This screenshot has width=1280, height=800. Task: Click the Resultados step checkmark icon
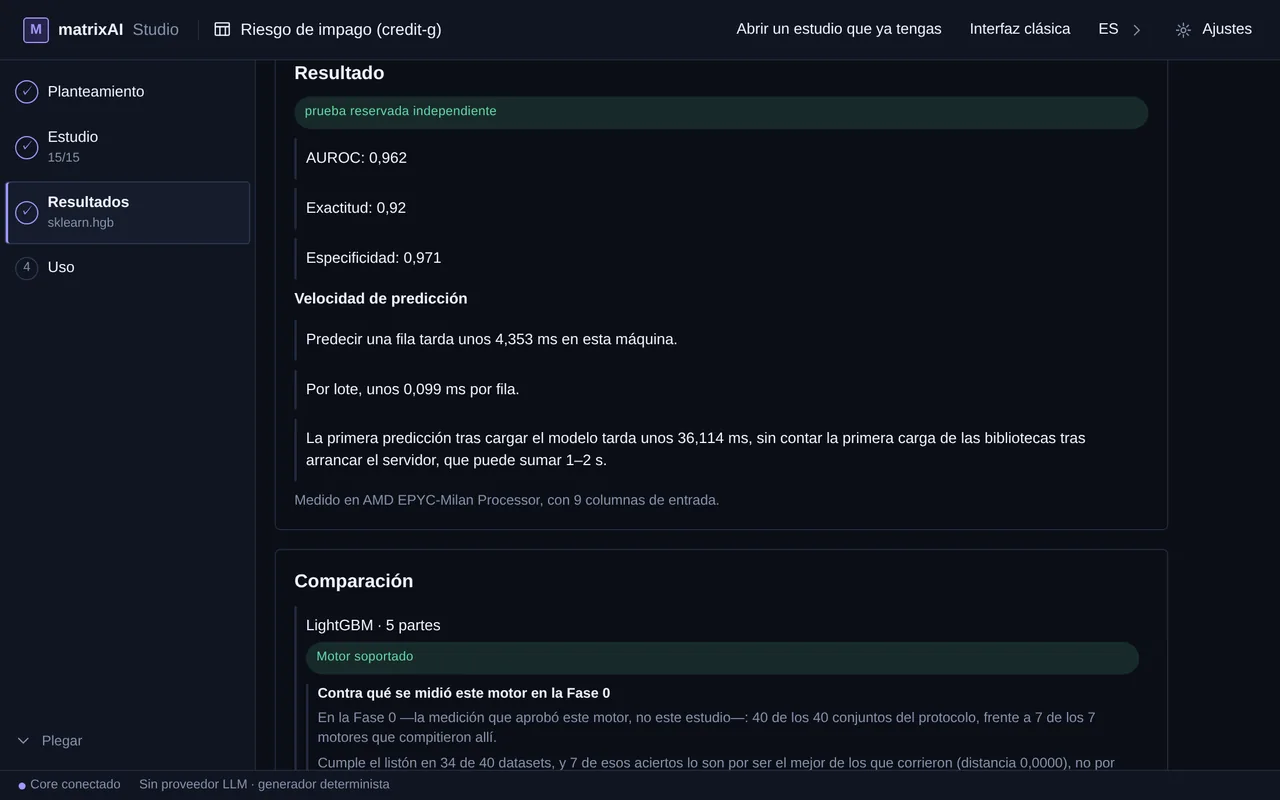click(27, 212)
